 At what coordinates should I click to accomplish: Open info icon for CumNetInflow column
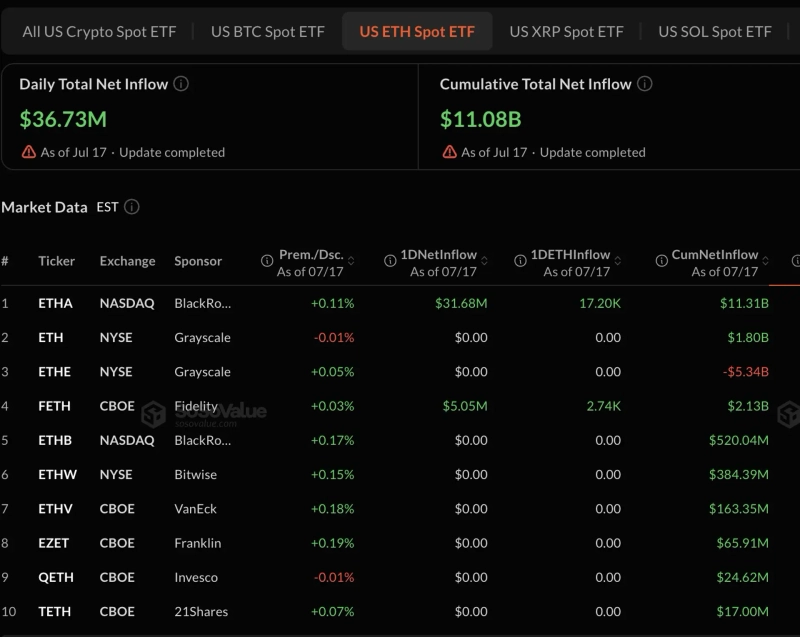tap(662, 261)
